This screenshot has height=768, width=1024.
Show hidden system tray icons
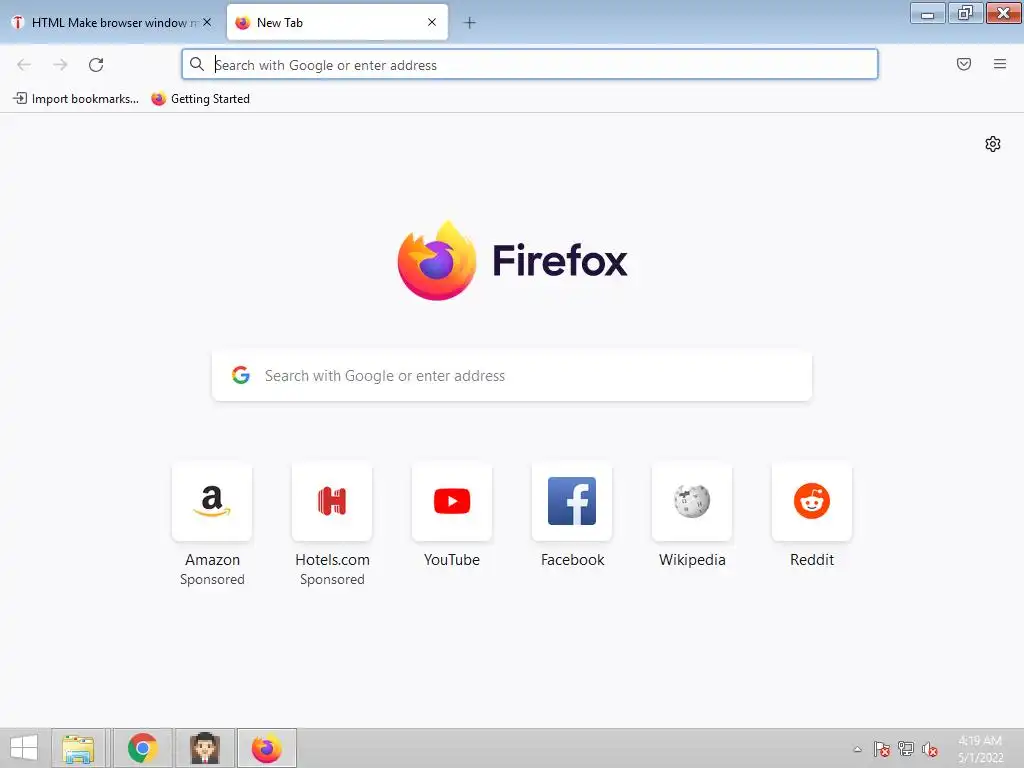click(857, 749)
